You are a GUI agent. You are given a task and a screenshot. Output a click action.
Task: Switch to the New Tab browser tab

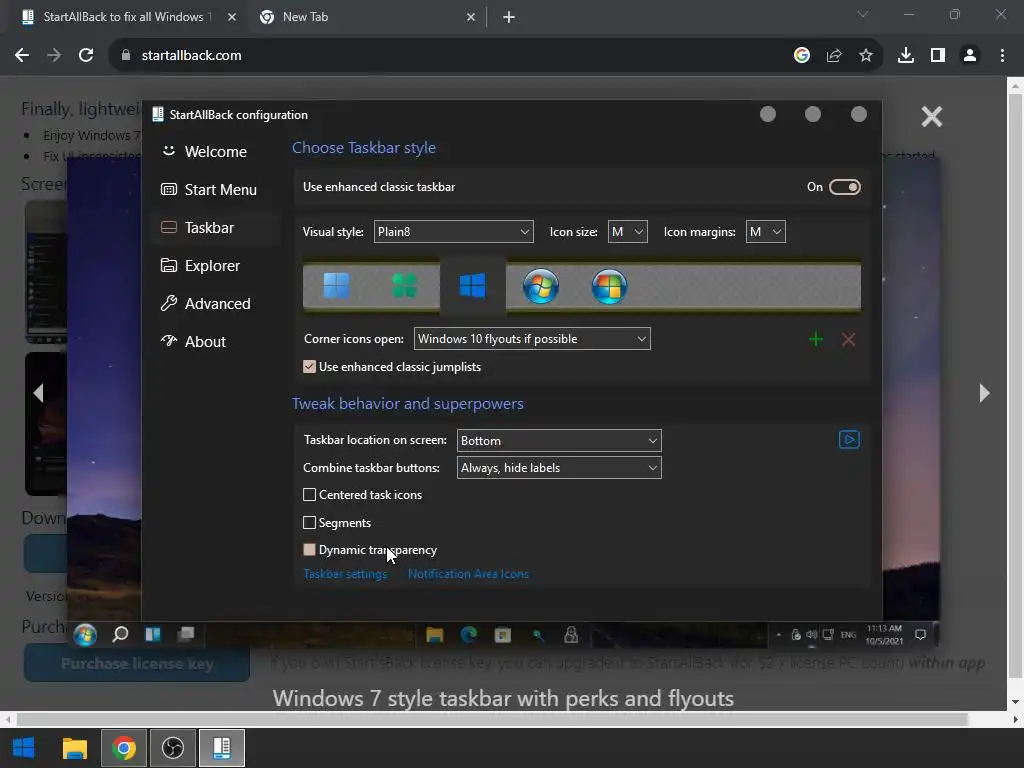[366, 17]
